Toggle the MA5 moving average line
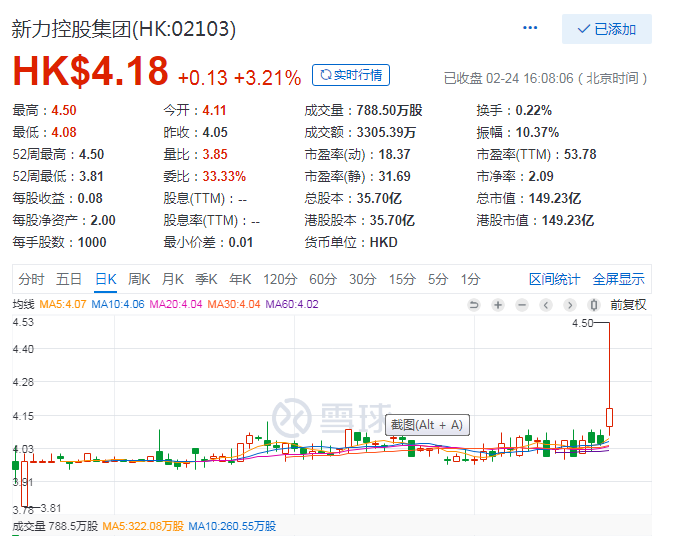 [x=67, y=304]
